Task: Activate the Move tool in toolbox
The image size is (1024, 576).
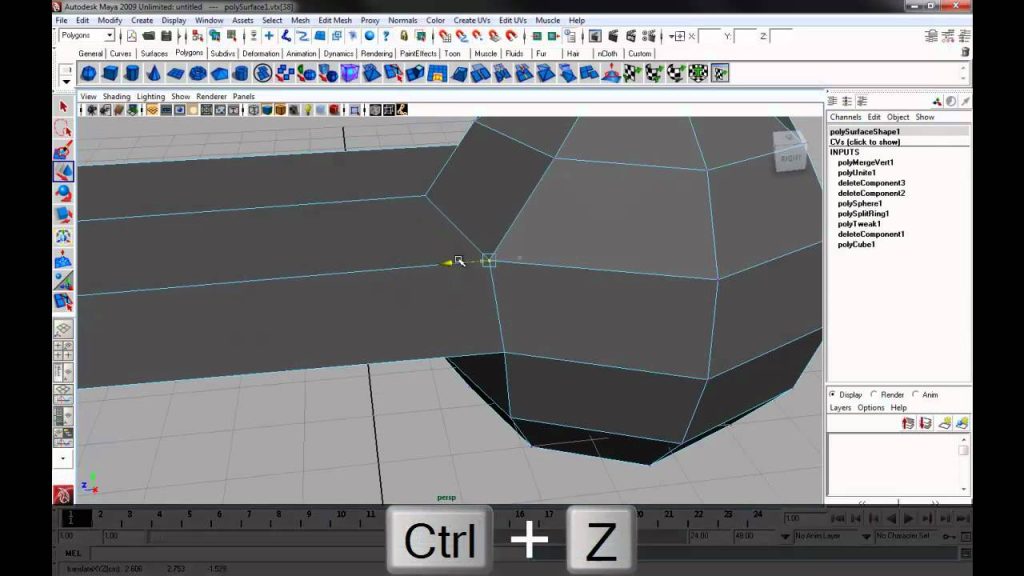Action: point(63,172)
